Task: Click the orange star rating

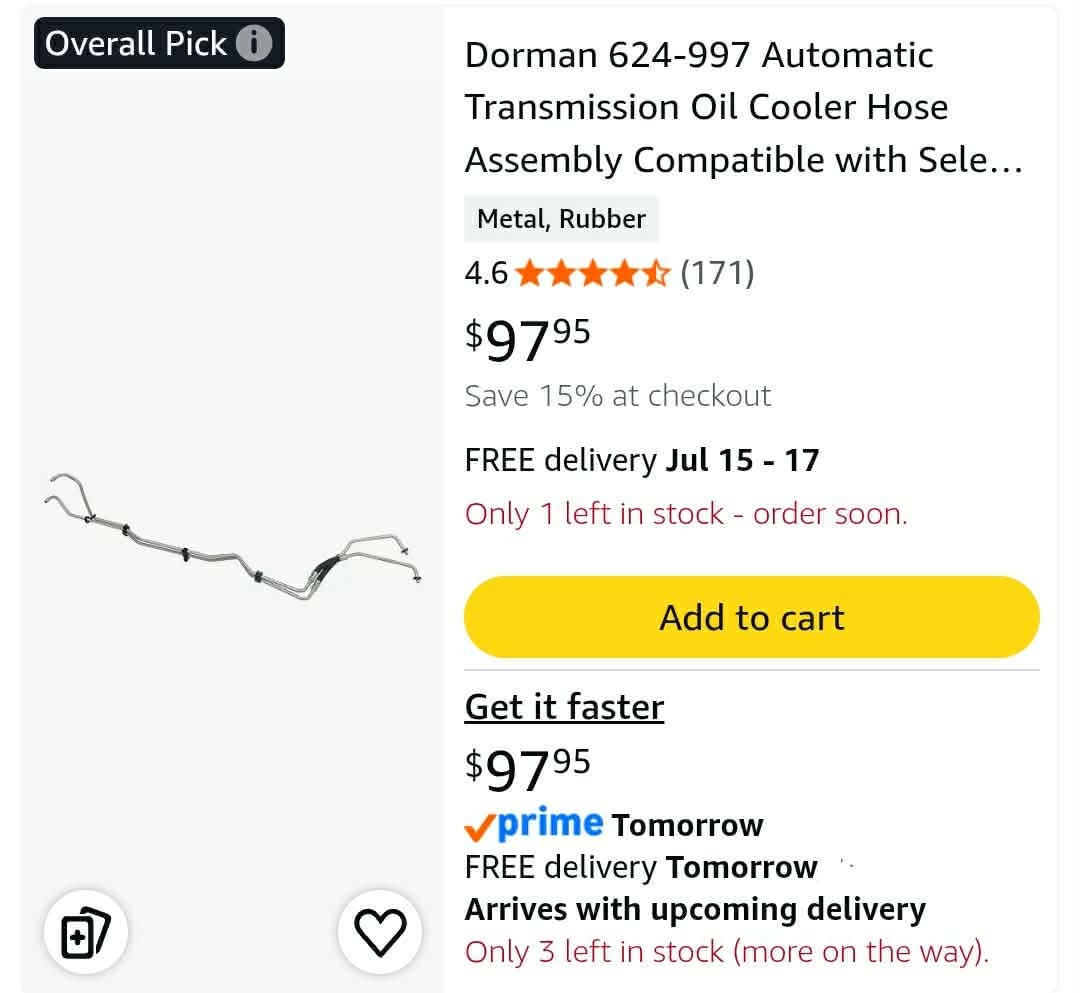Action: (592, 273)
